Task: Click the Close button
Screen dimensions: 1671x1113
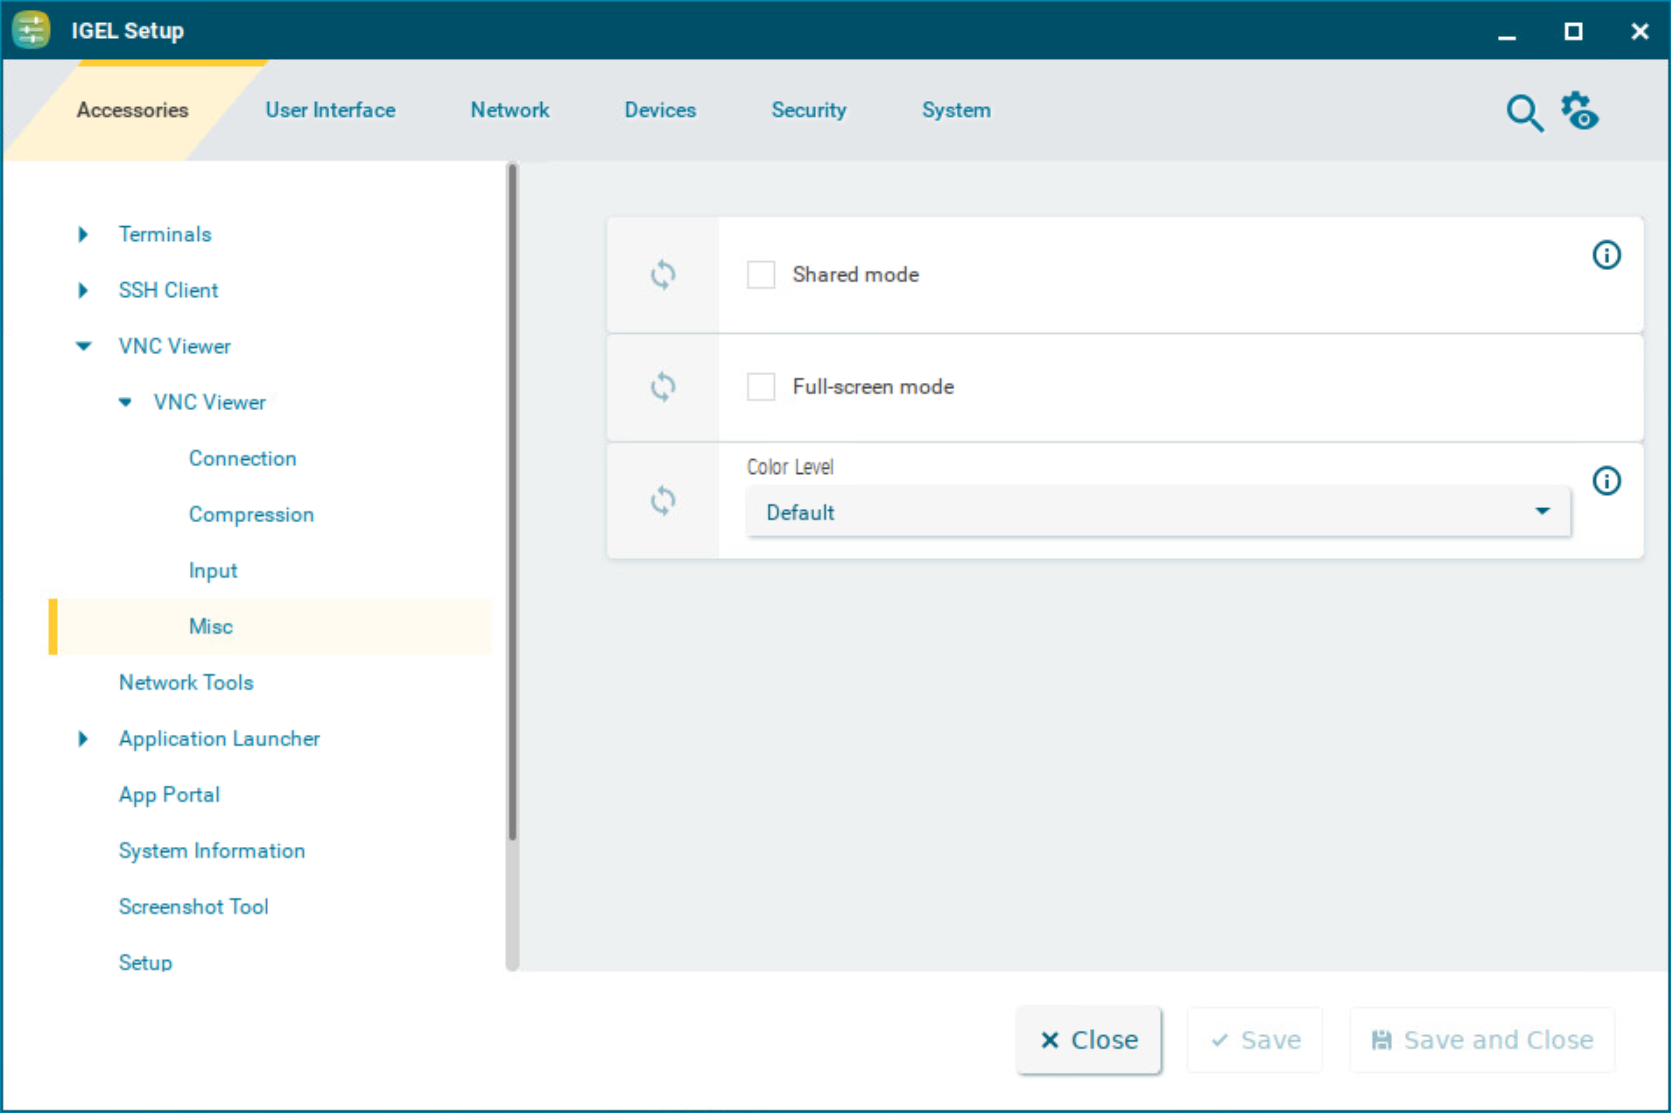Action: click(1088, 1040)
